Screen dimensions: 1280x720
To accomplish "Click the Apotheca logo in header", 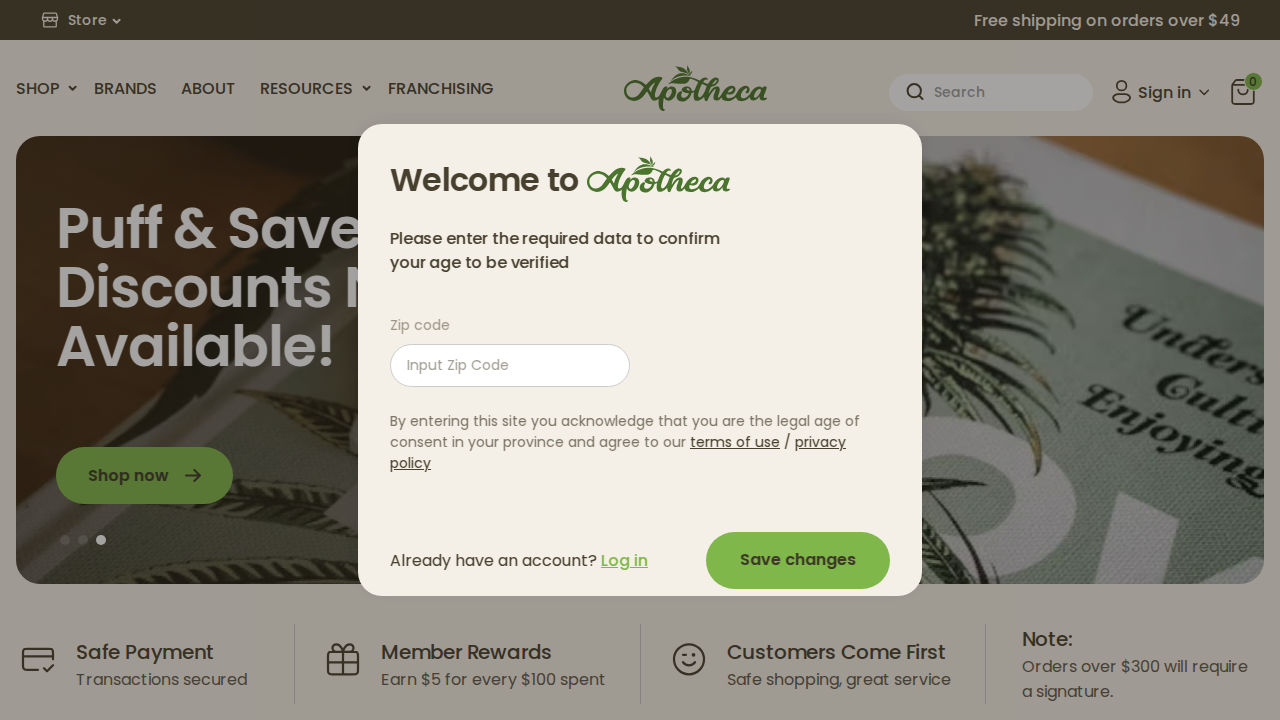I will point(696,88).
